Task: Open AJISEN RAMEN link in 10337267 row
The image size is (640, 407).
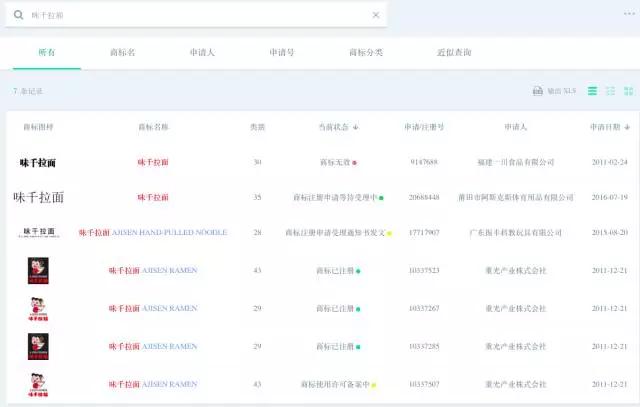Action: pos(153,308)
